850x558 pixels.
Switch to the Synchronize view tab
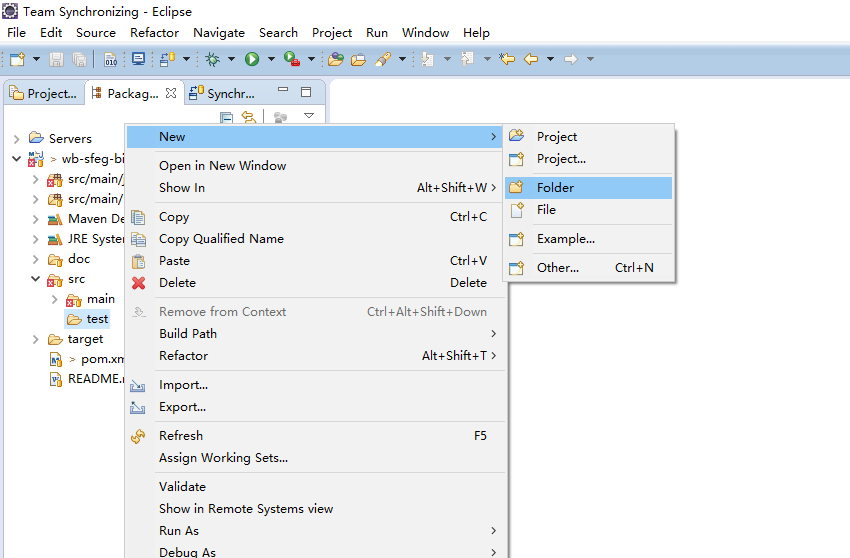click(x=222, y=93)
